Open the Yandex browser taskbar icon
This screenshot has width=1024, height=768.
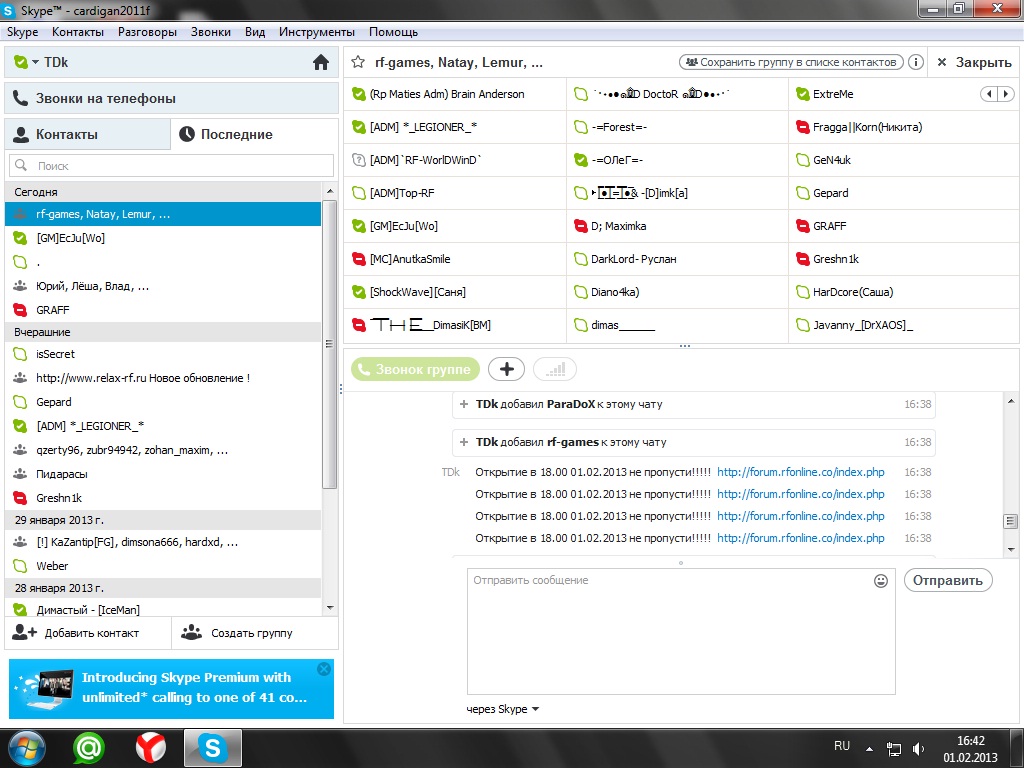(x=151, y=748)
